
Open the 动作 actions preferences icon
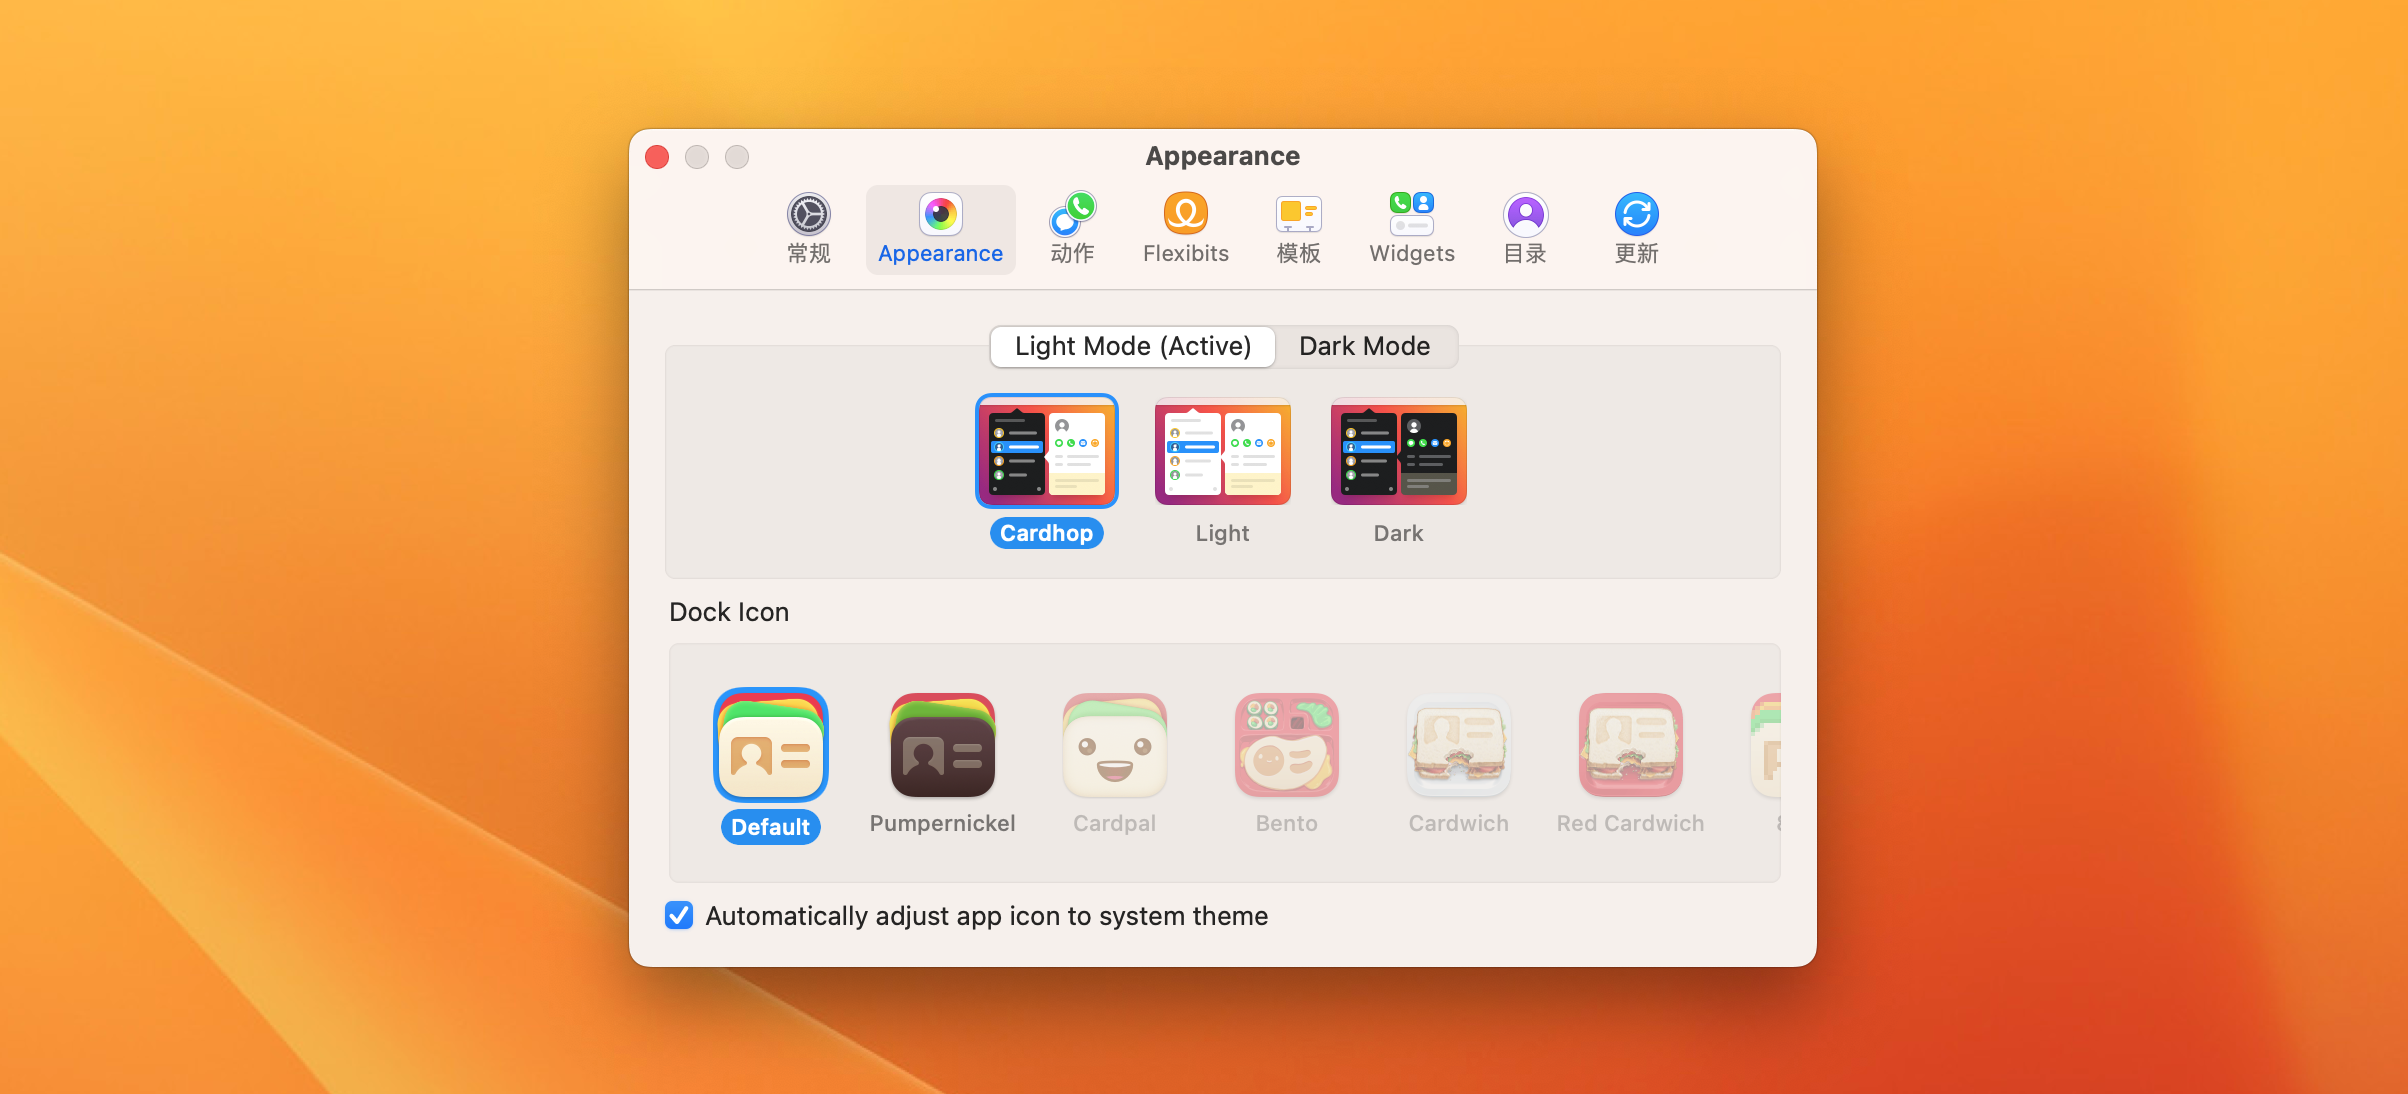click(1072, 228)
